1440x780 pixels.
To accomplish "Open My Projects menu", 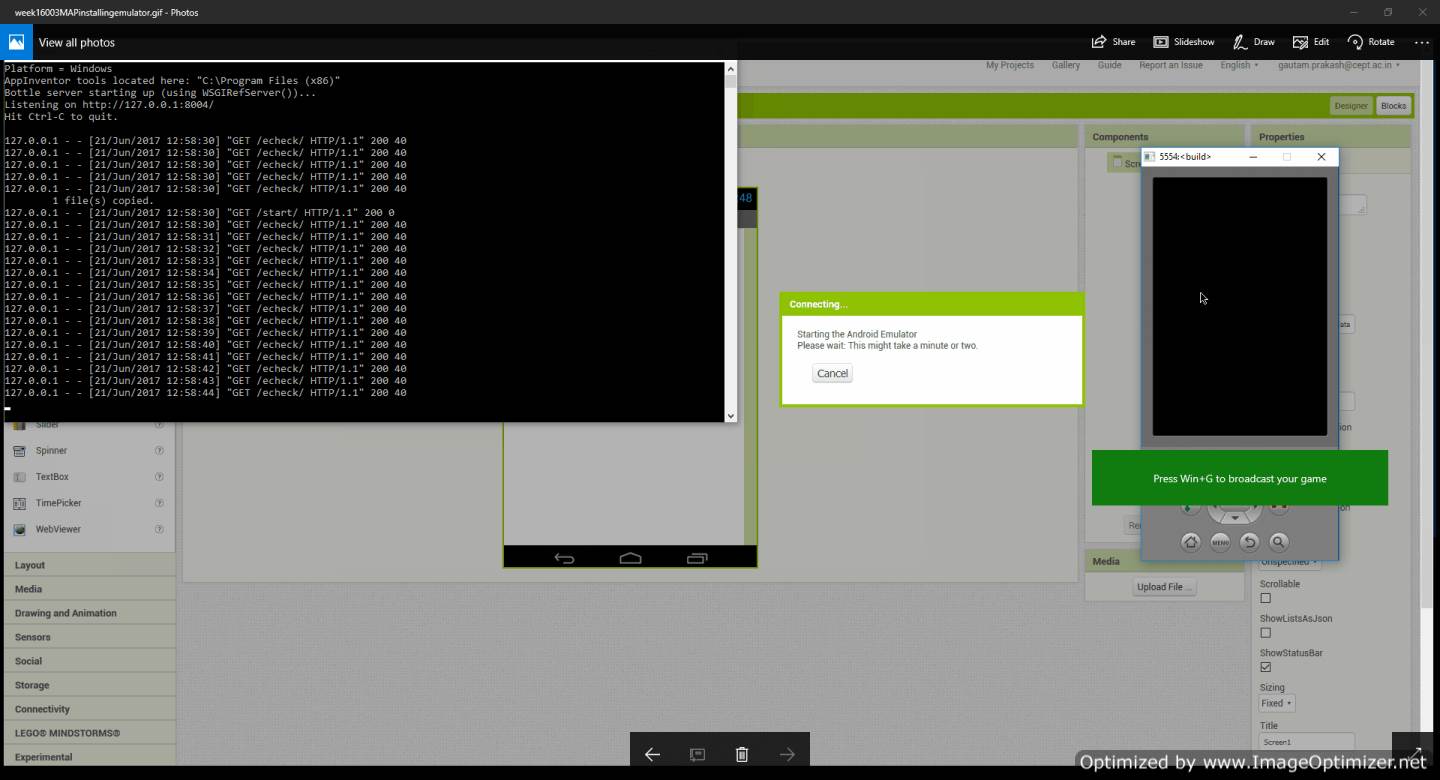I will tap(1009, 65).
